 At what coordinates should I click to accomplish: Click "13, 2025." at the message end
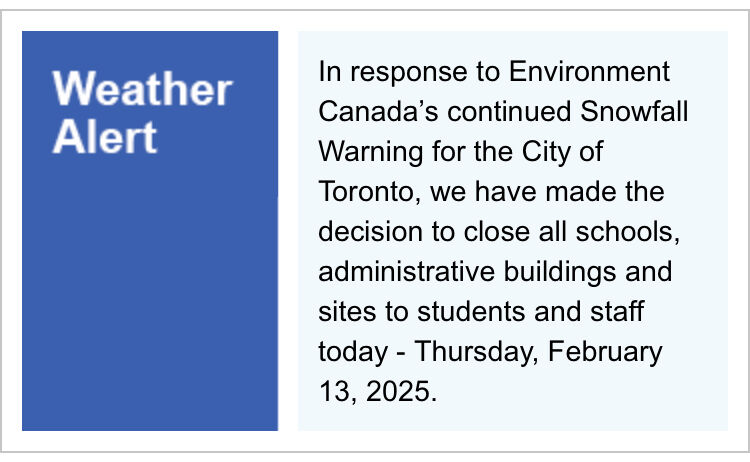tap(378, 392)
